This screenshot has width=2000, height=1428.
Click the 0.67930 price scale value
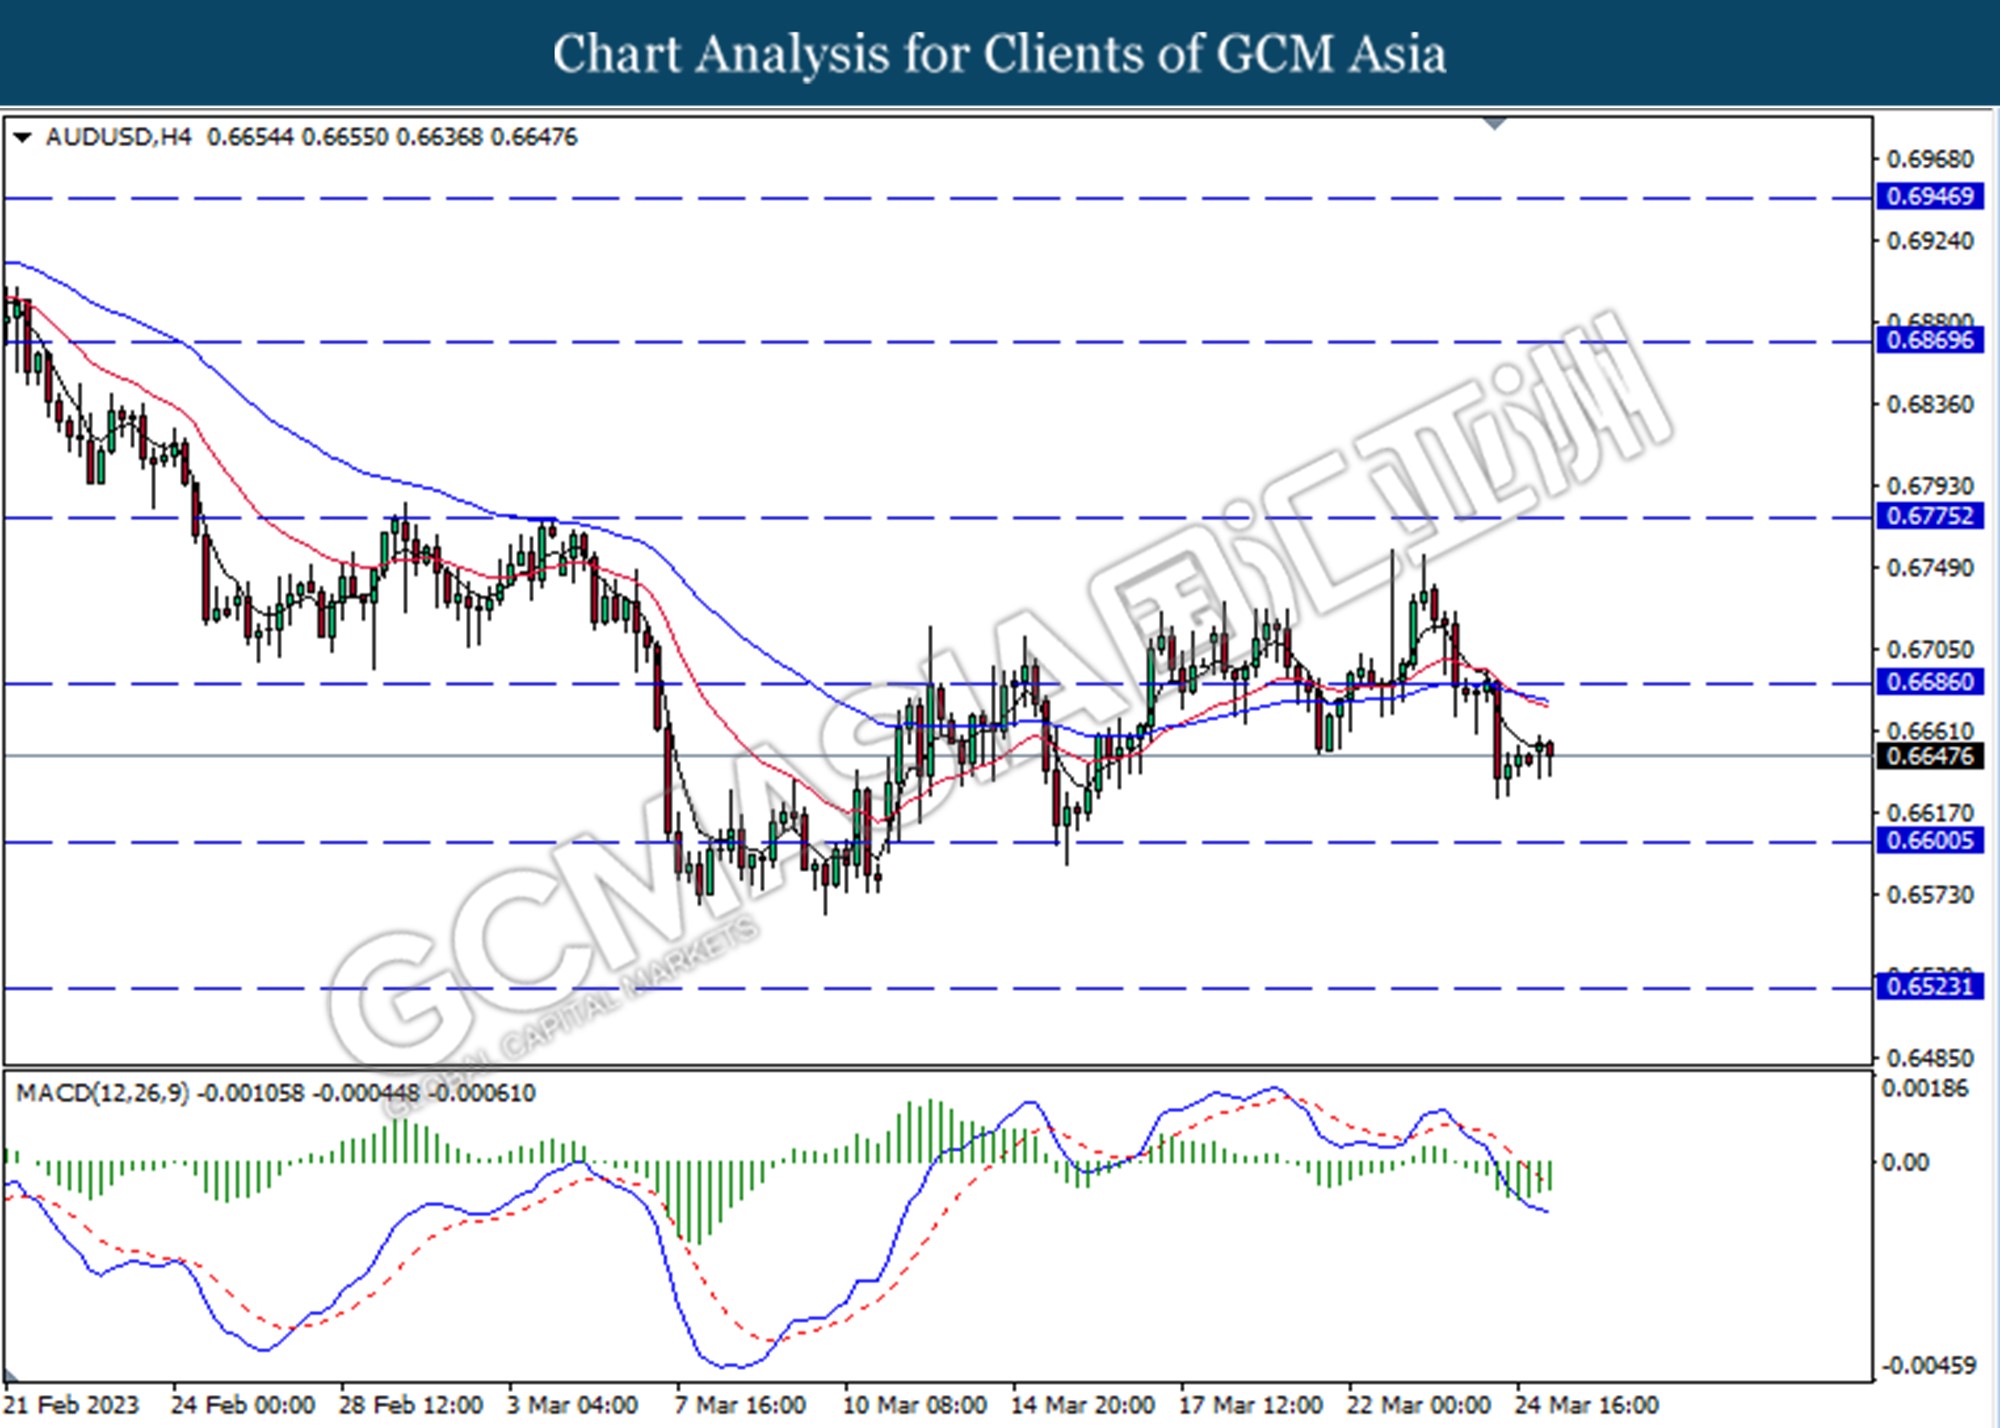pos(1930,486)
